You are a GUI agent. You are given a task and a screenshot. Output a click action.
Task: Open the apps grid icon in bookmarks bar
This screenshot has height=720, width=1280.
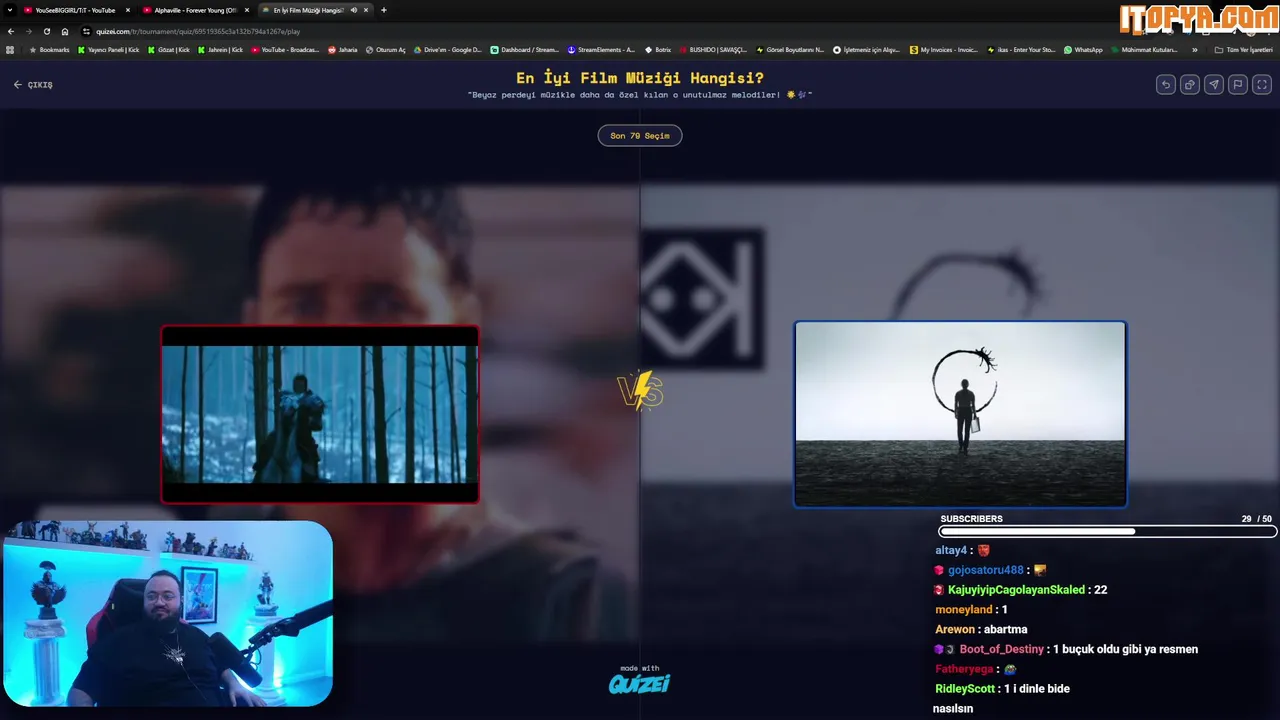coord(10,49)
